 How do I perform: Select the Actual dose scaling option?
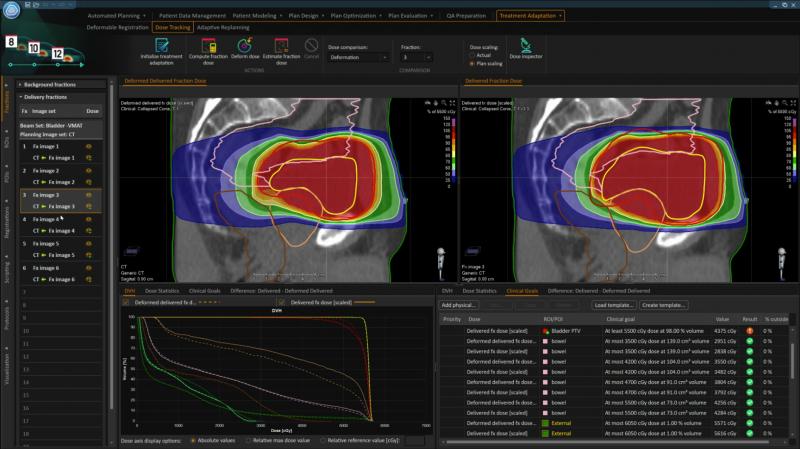472,54
